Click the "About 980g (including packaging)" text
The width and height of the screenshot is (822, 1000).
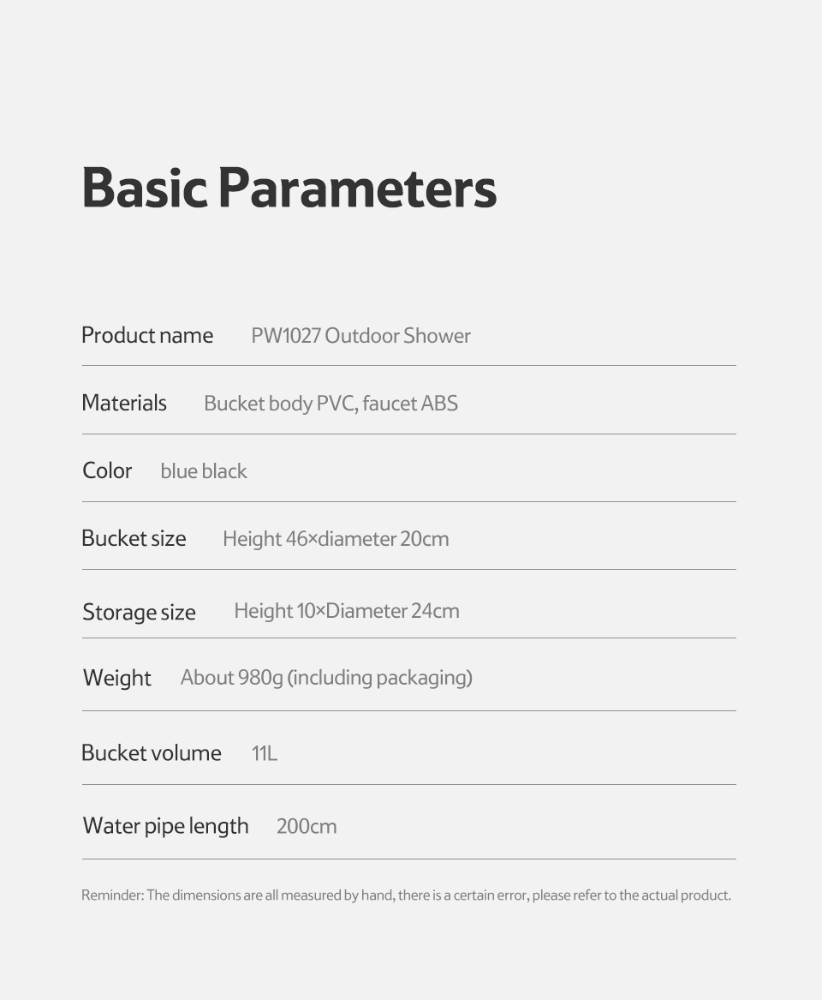pos(326,678)
